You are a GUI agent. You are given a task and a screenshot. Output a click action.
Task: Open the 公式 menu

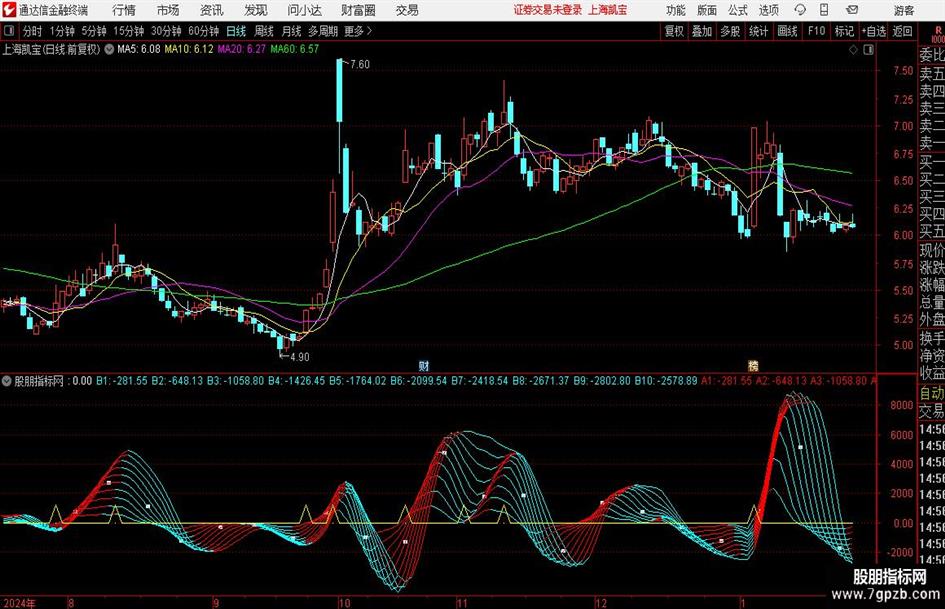click(x=738, y=10)
